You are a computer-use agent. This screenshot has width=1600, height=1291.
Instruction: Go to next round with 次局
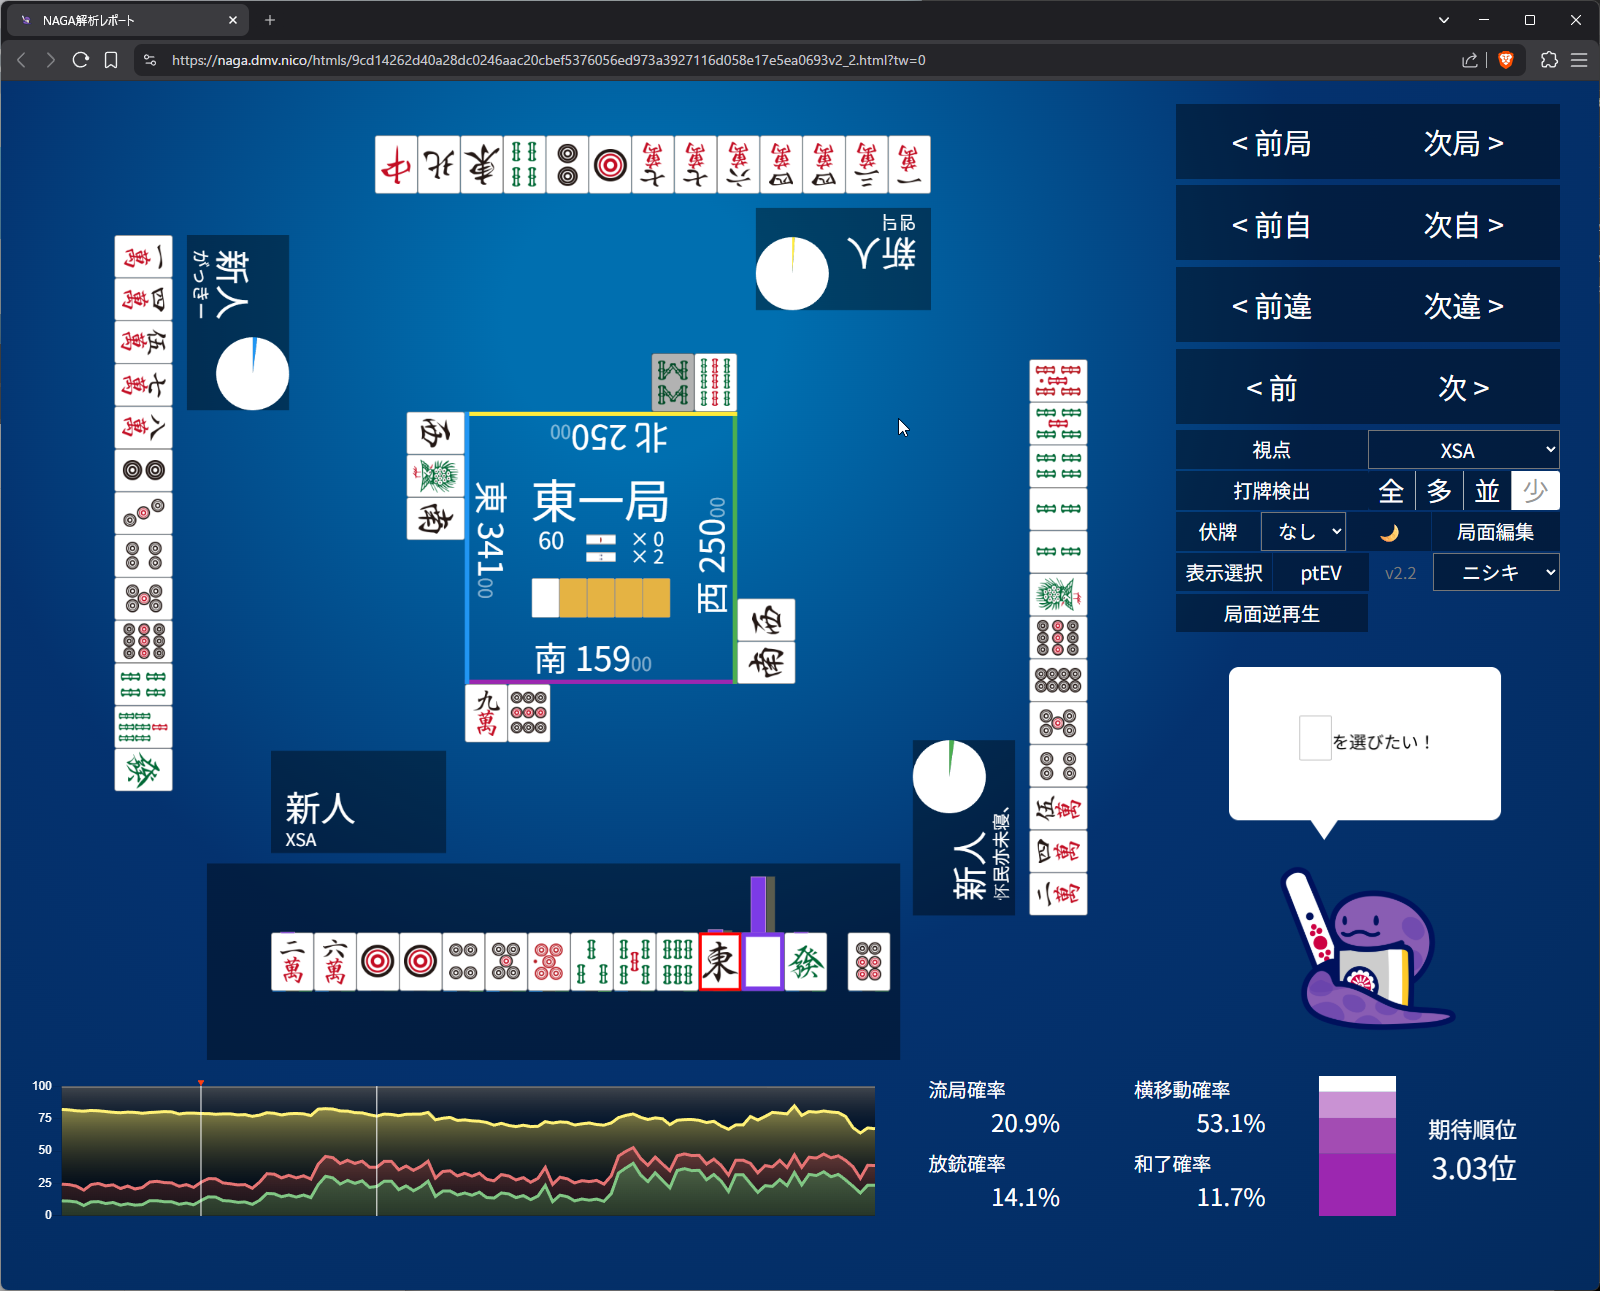click(1463, 143)
